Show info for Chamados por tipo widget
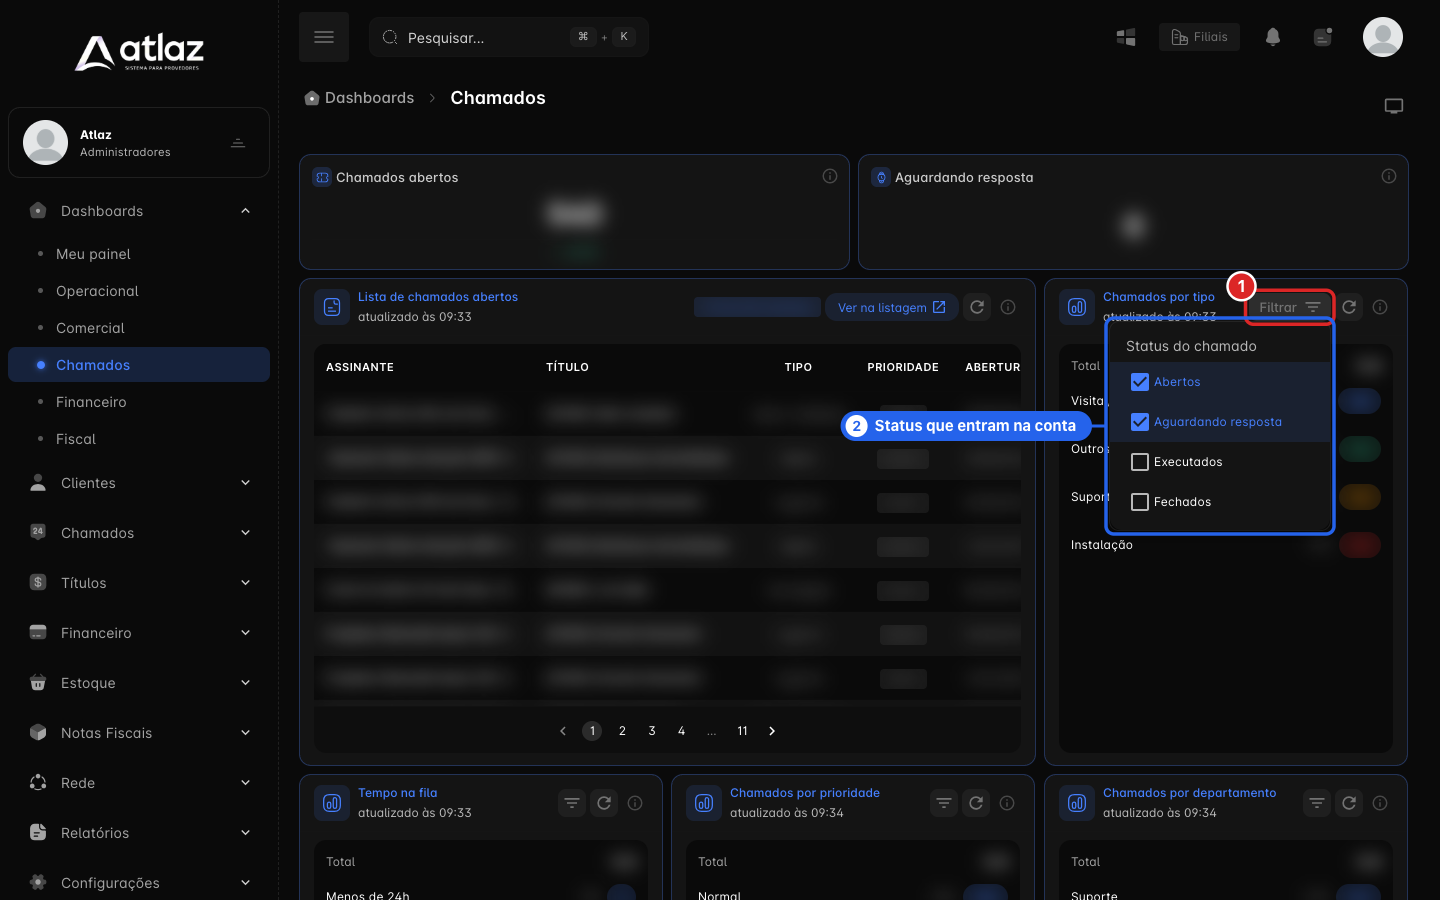 pyautogui.click(x=1380, y=307)
